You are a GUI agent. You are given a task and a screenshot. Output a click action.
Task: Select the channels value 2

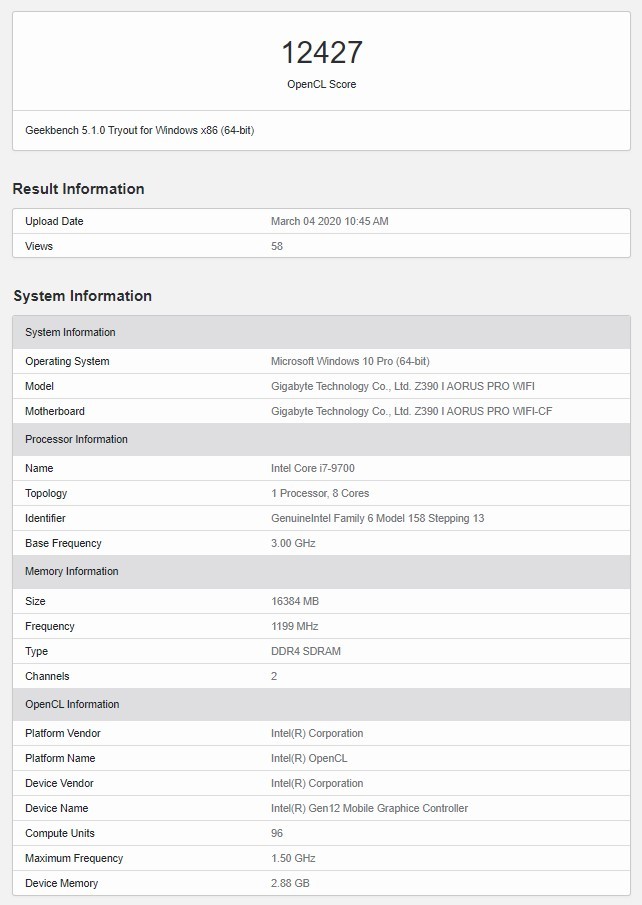click(274, 676)
